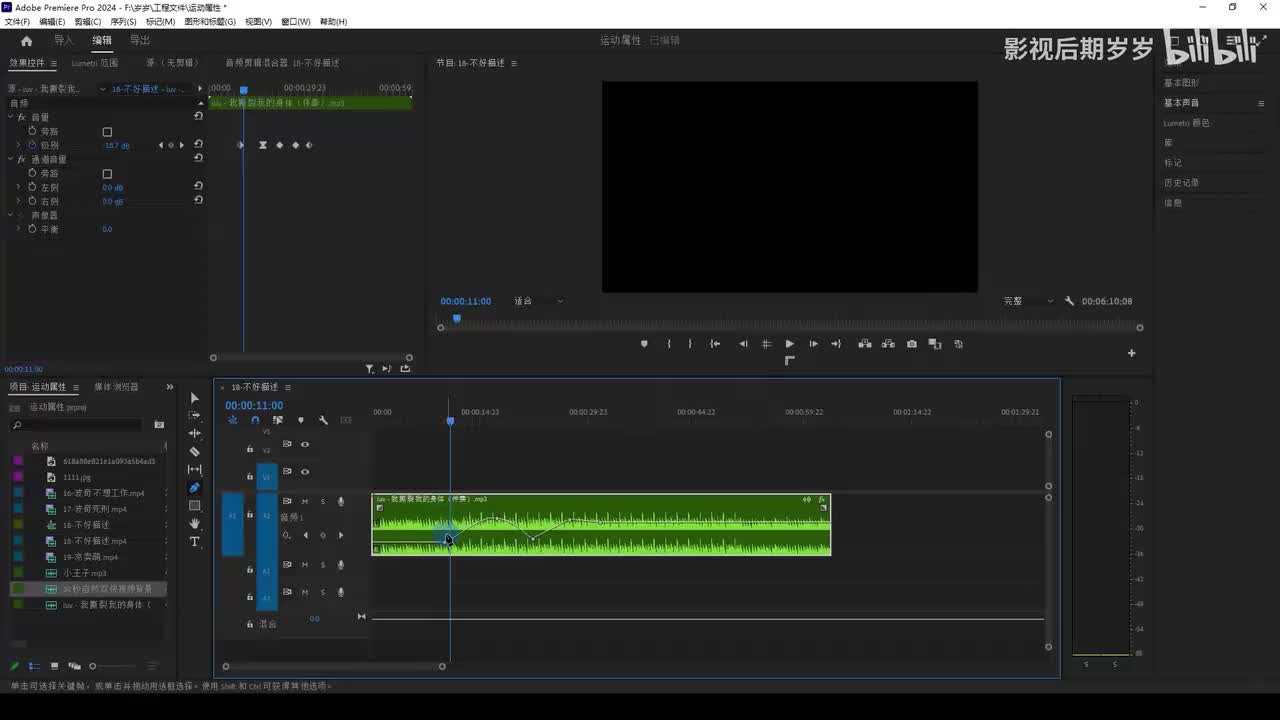1280x720 pixels.
Task: Select the Type tool
Action: click(x=194, y=542)
